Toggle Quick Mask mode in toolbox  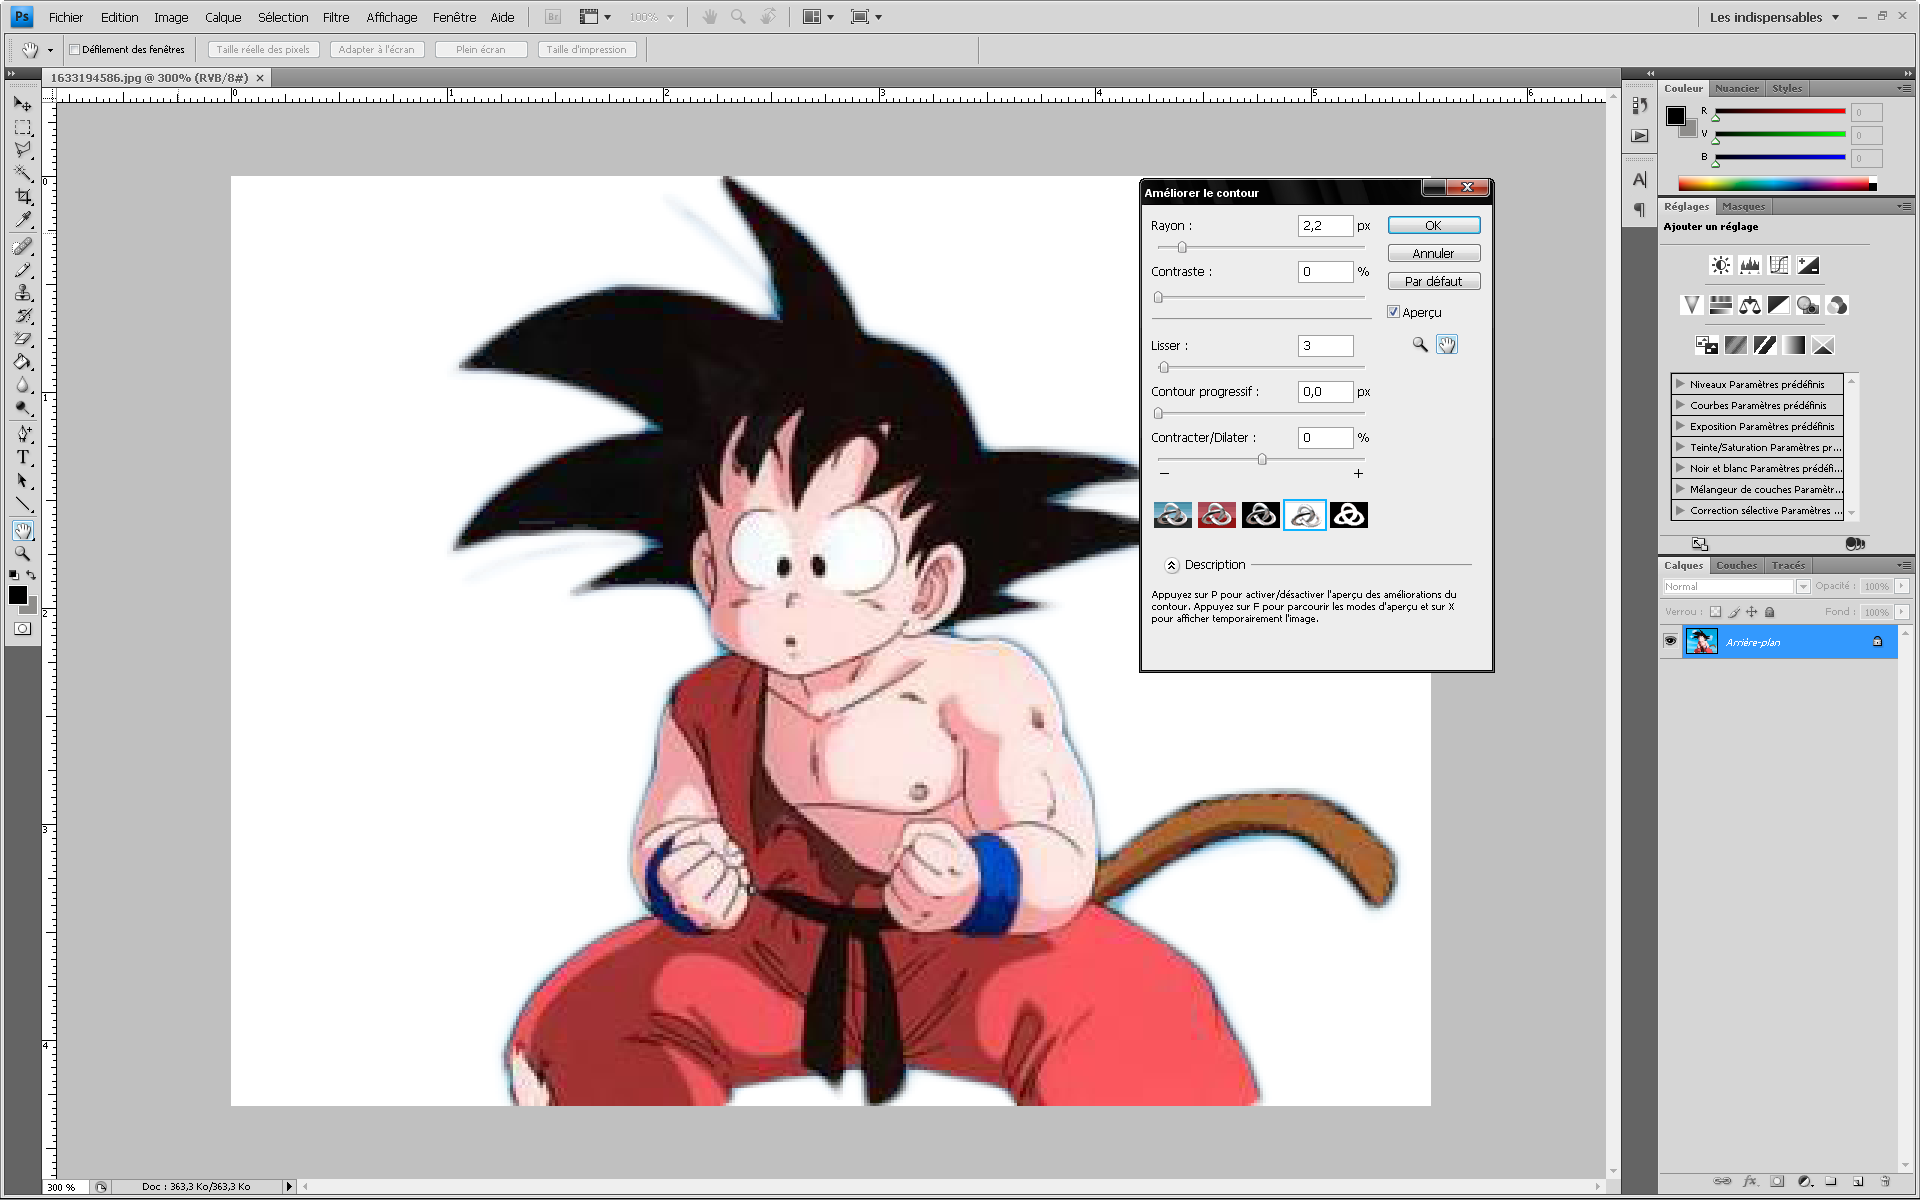[x=22, y=629]
